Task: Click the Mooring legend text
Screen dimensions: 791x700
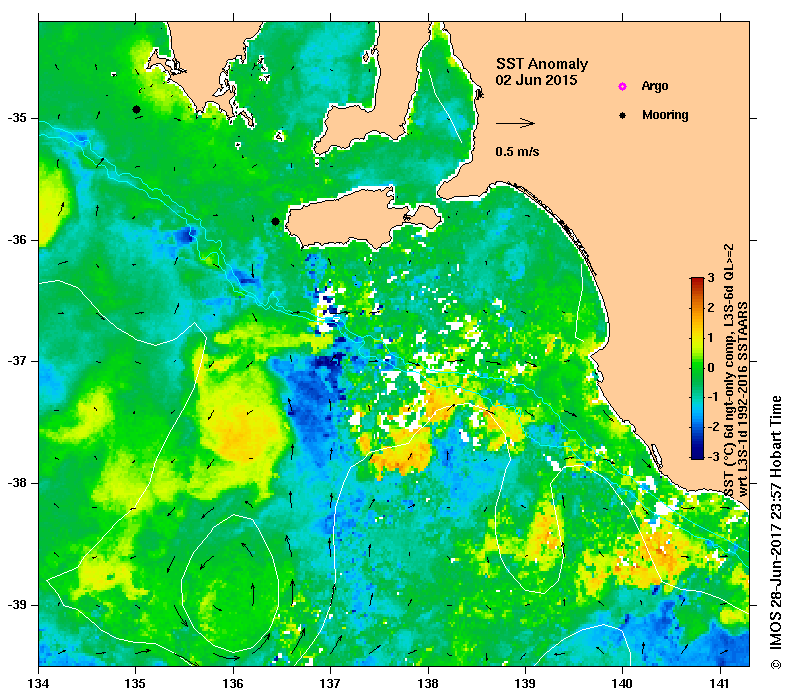Action: click(x=665, y=115)
